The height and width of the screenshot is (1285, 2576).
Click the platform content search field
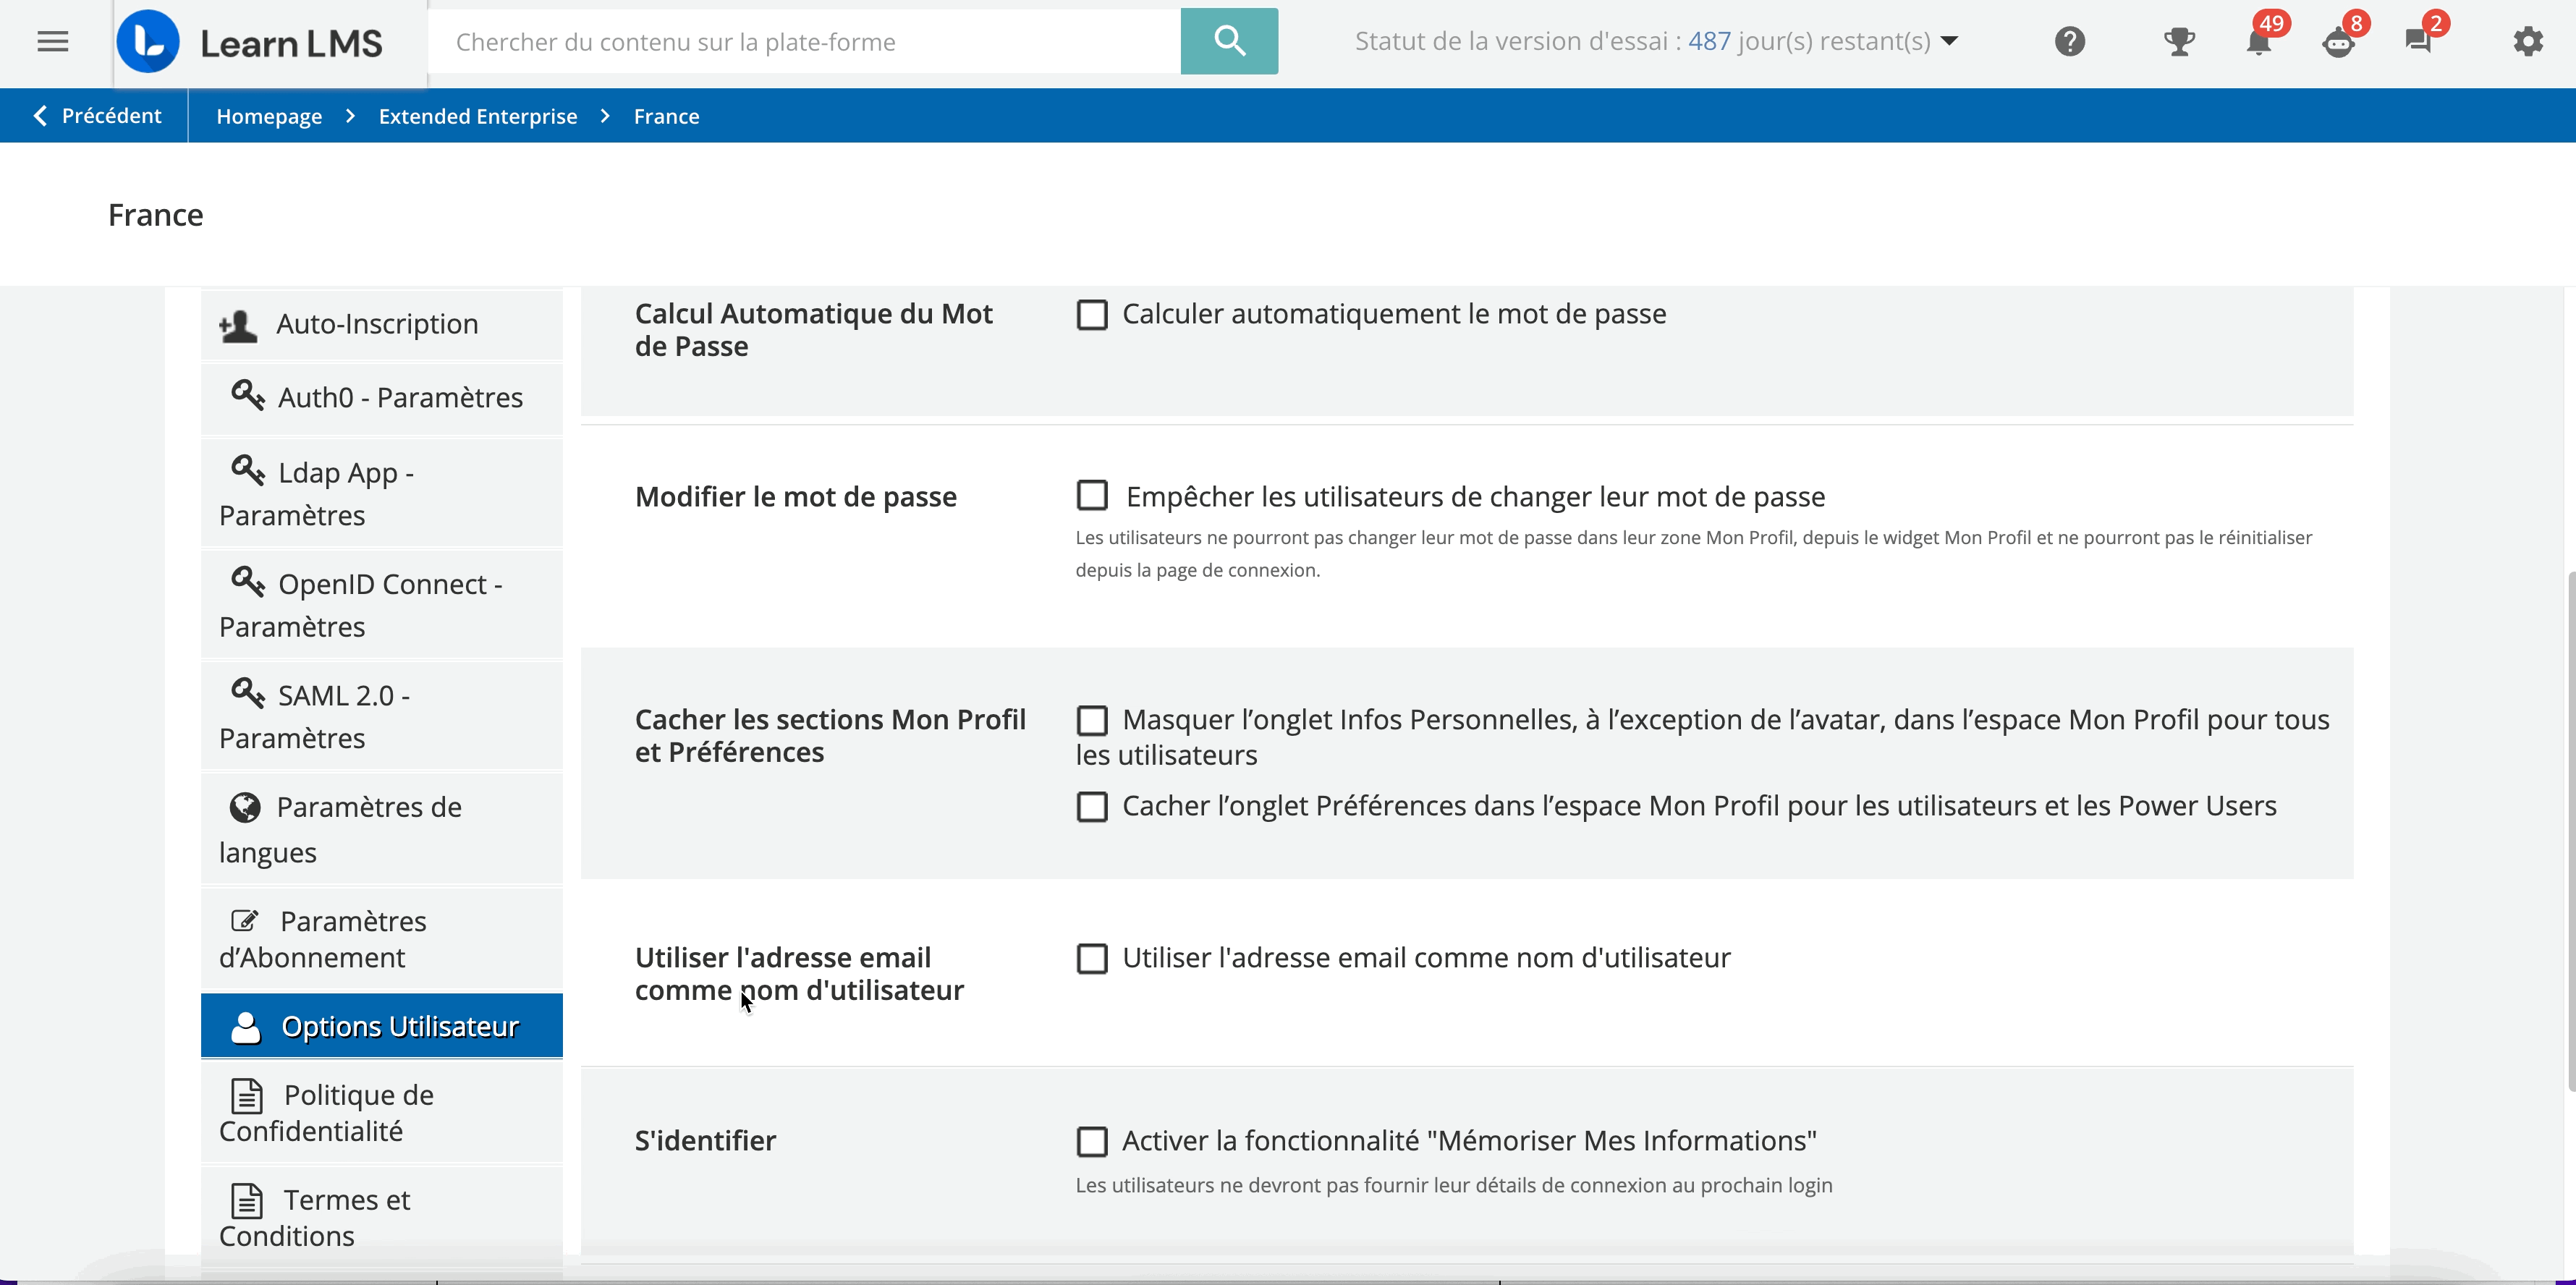(x=804, y=41)
